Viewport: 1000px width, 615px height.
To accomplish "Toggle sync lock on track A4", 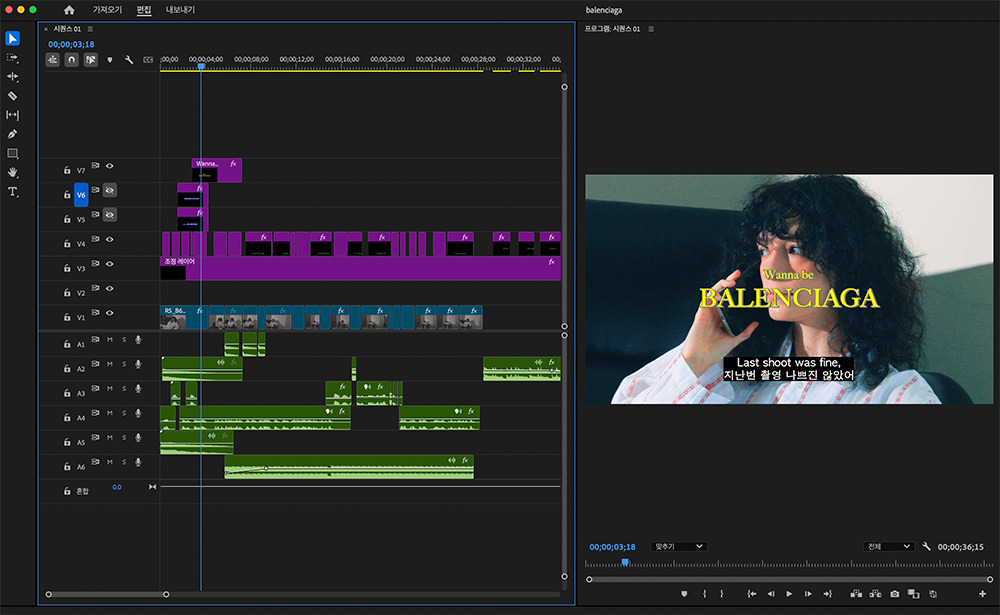I will pyautogui.click(x=95, y=413).
